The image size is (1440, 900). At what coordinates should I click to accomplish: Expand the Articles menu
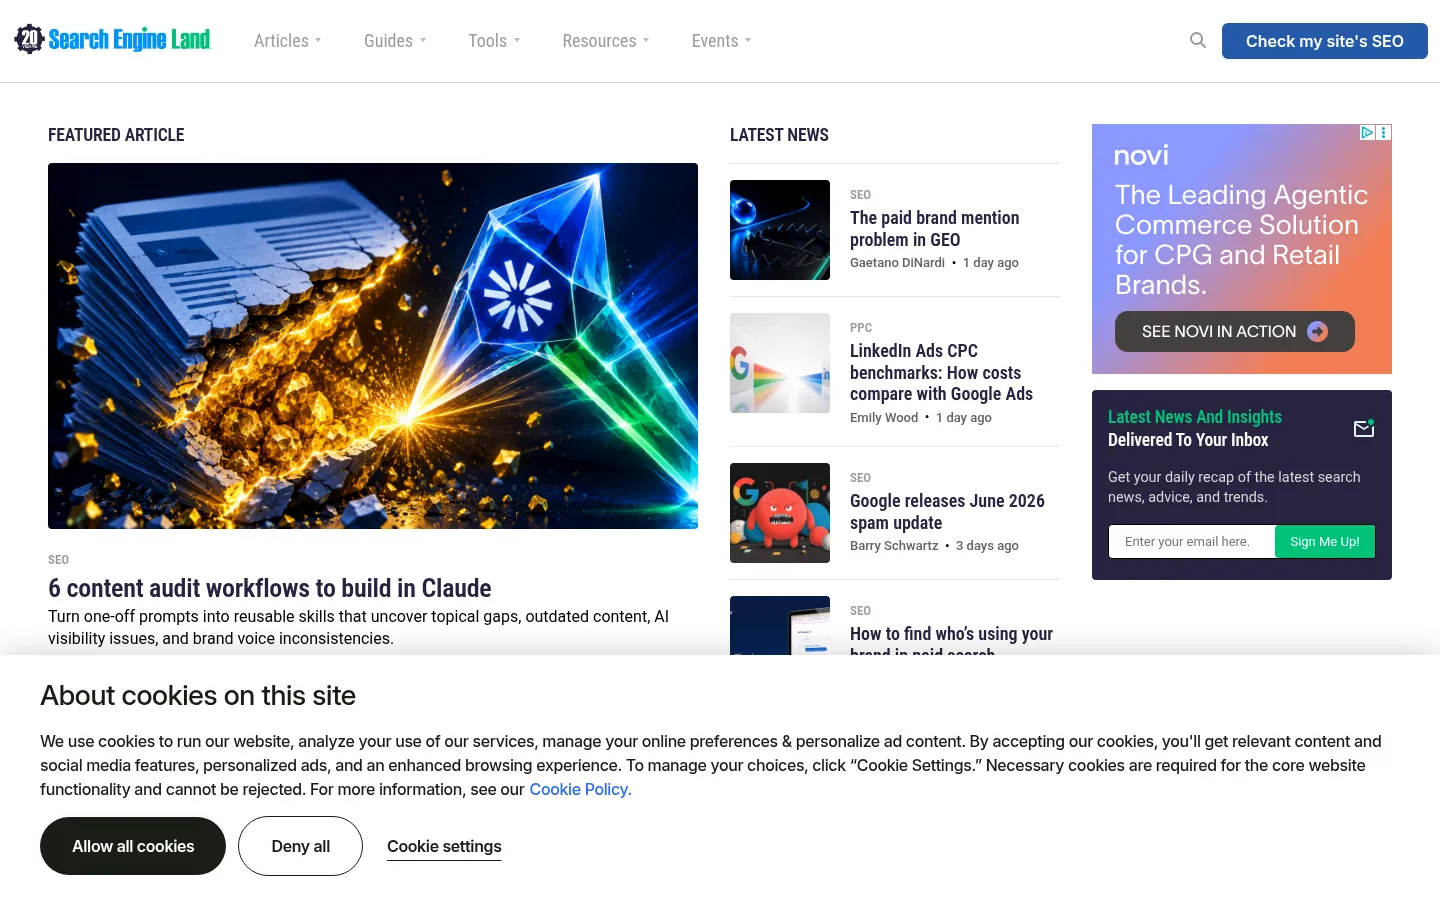point(288,41)
